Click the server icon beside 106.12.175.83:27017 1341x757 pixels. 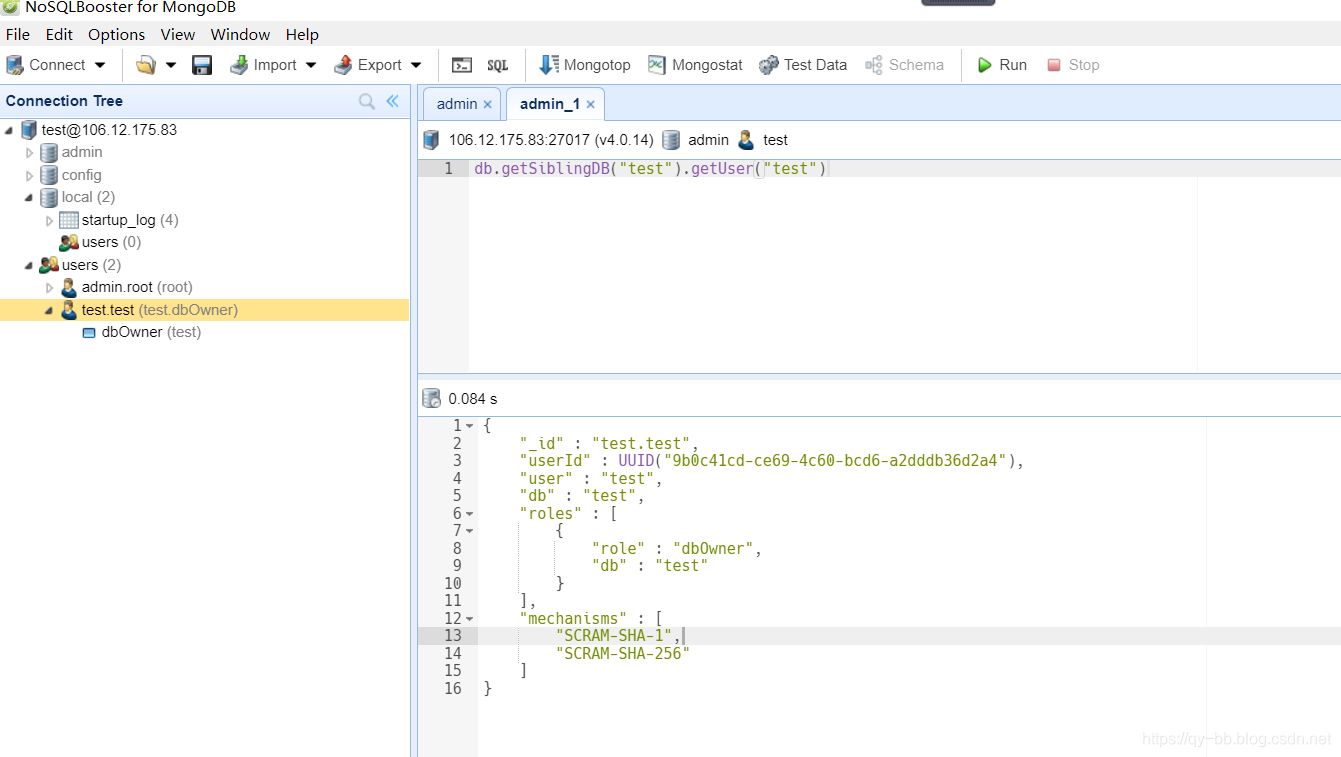click(431, 140)
